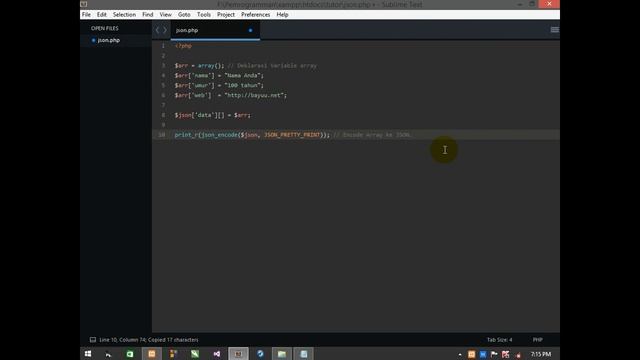Open the taskbar clock showing 7:15 PM
The image size is (640, 360).
coord(541,354)
